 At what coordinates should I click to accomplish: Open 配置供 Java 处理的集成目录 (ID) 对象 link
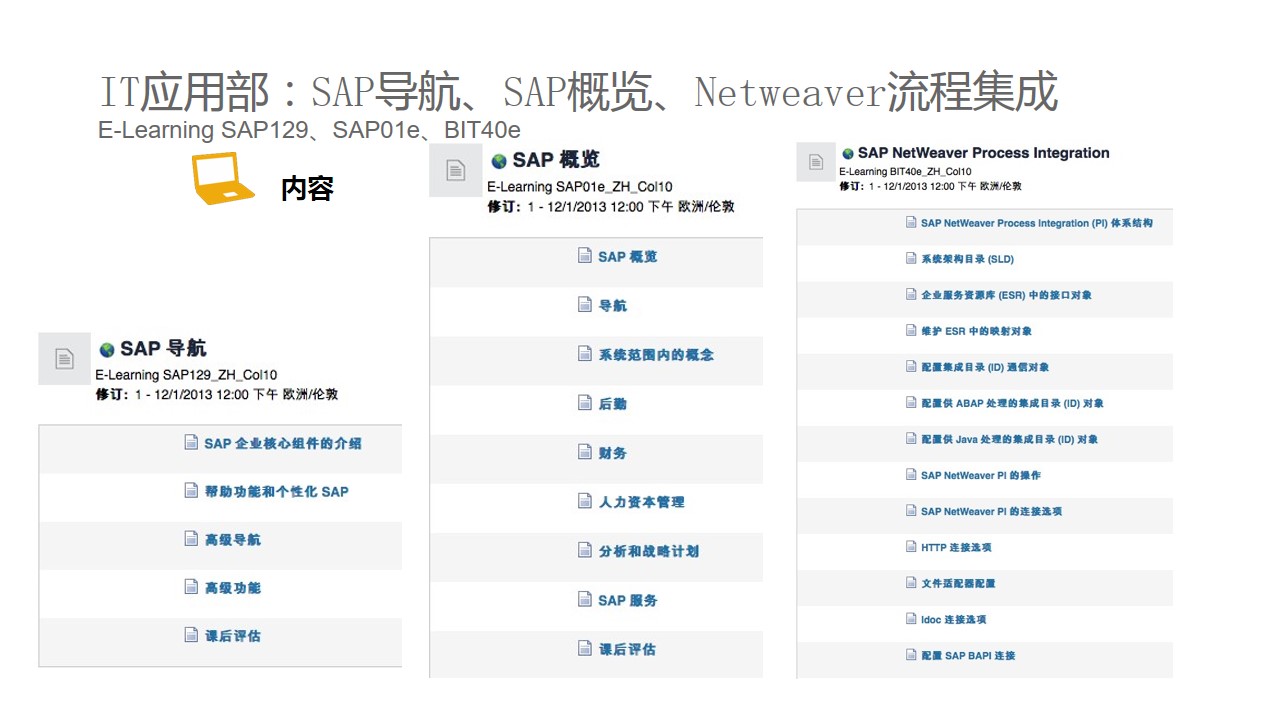click(1009, 439)
